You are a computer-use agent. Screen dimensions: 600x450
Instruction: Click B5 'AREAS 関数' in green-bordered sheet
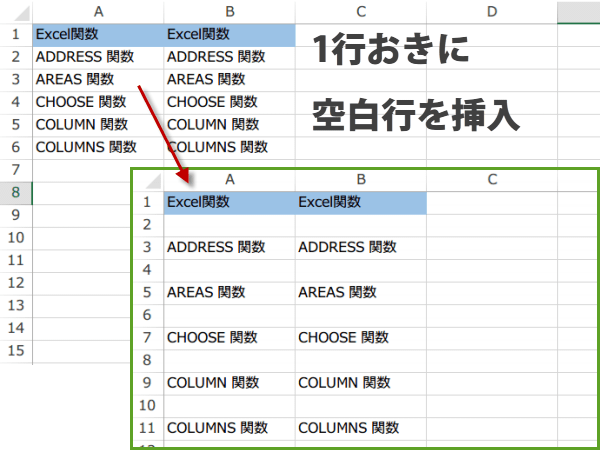[361, 293]
